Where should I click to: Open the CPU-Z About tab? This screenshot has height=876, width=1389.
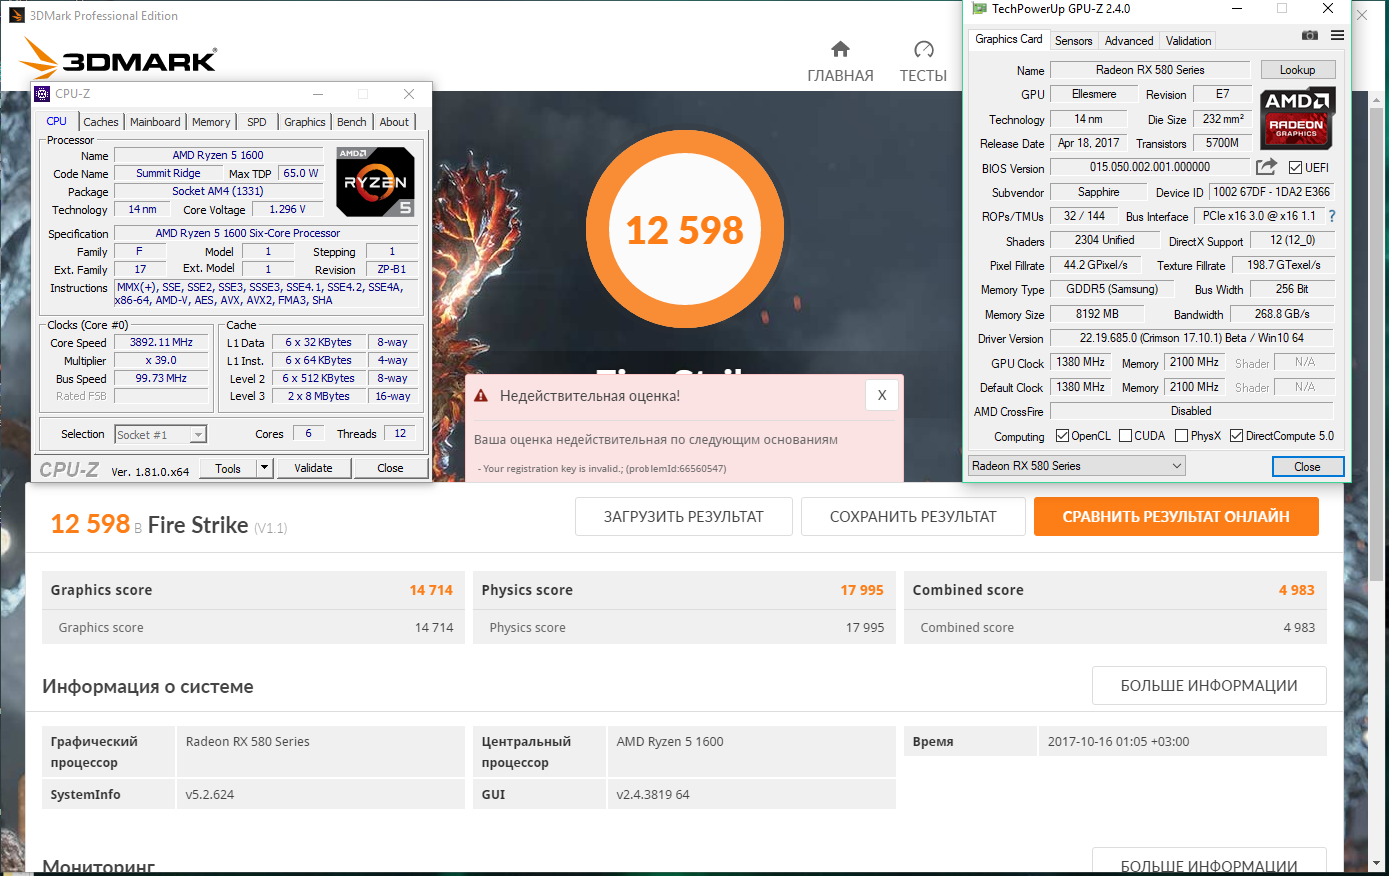coord(394,122)
